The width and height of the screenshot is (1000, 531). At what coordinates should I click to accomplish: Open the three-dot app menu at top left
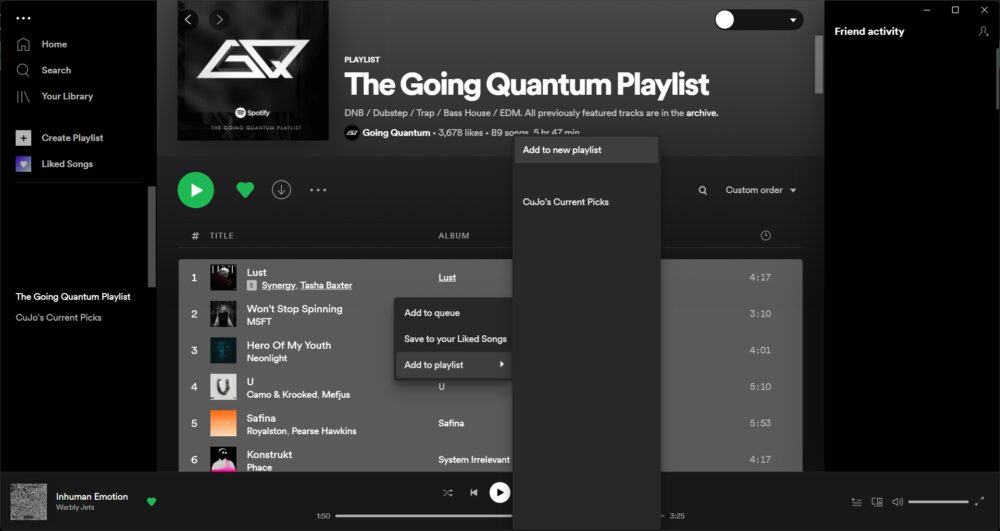coord(24,18)
